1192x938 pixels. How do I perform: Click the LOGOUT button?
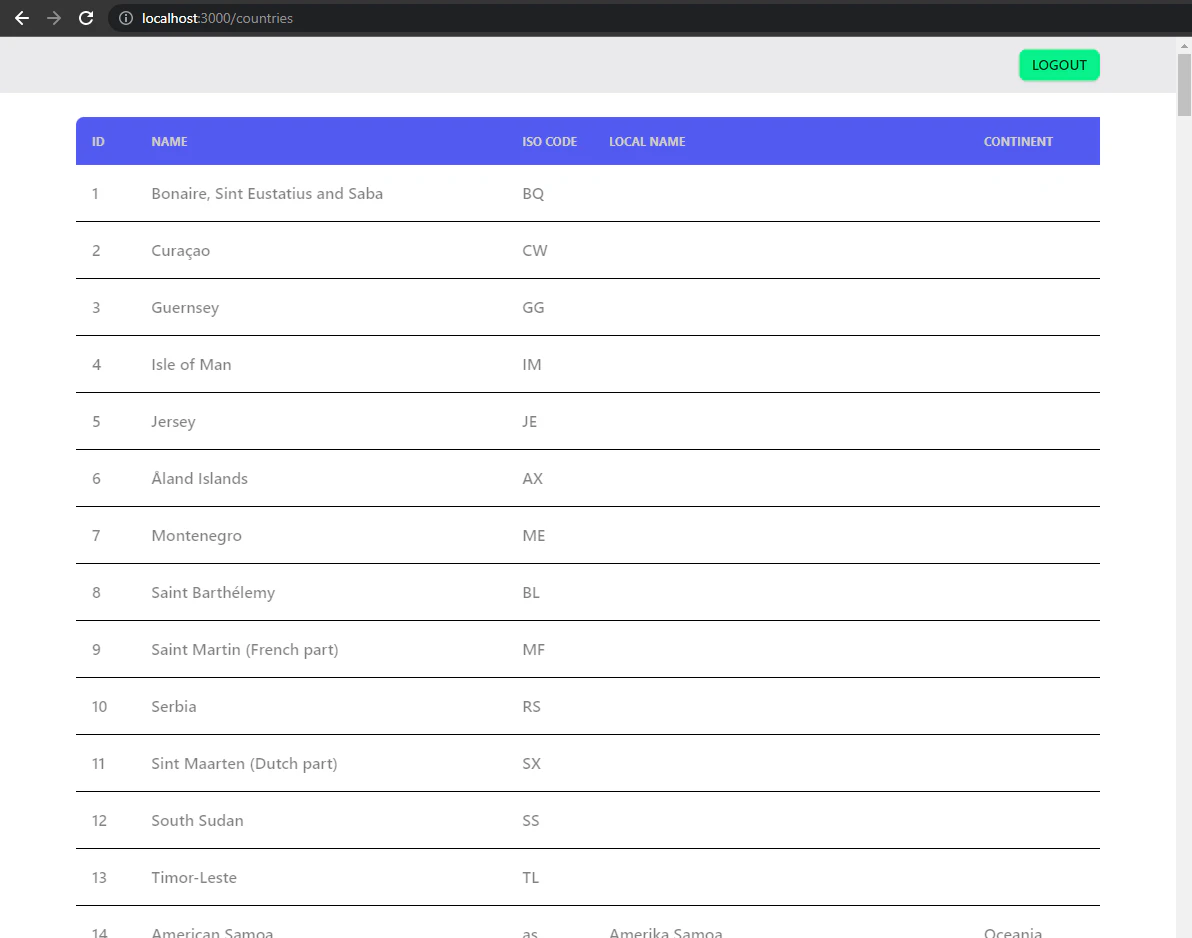click(1059, 64)
